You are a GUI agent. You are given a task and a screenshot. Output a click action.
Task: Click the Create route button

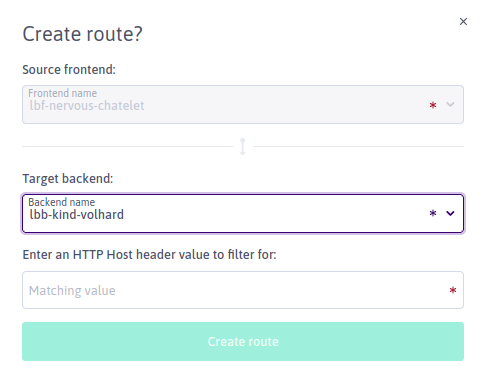click(x=243, y=341)
